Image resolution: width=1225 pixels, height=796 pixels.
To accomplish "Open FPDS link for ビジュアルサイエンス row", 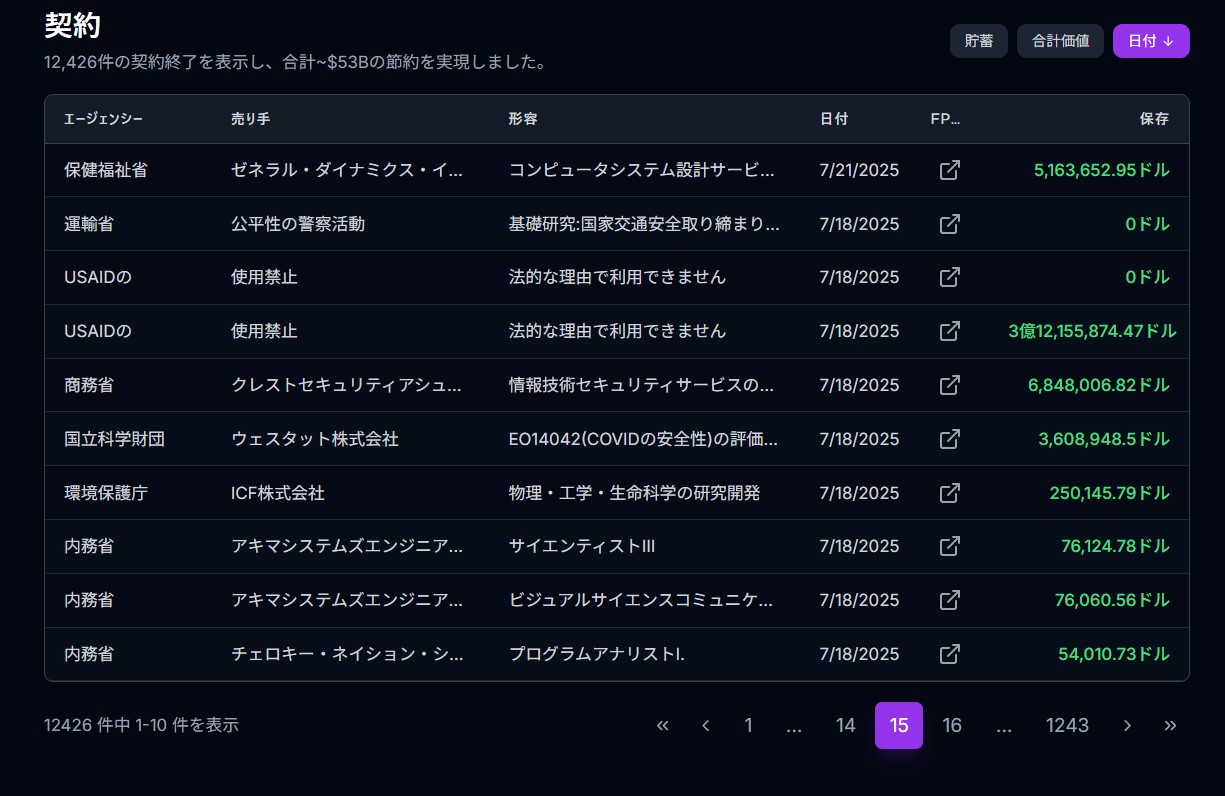I will (950, 600).
